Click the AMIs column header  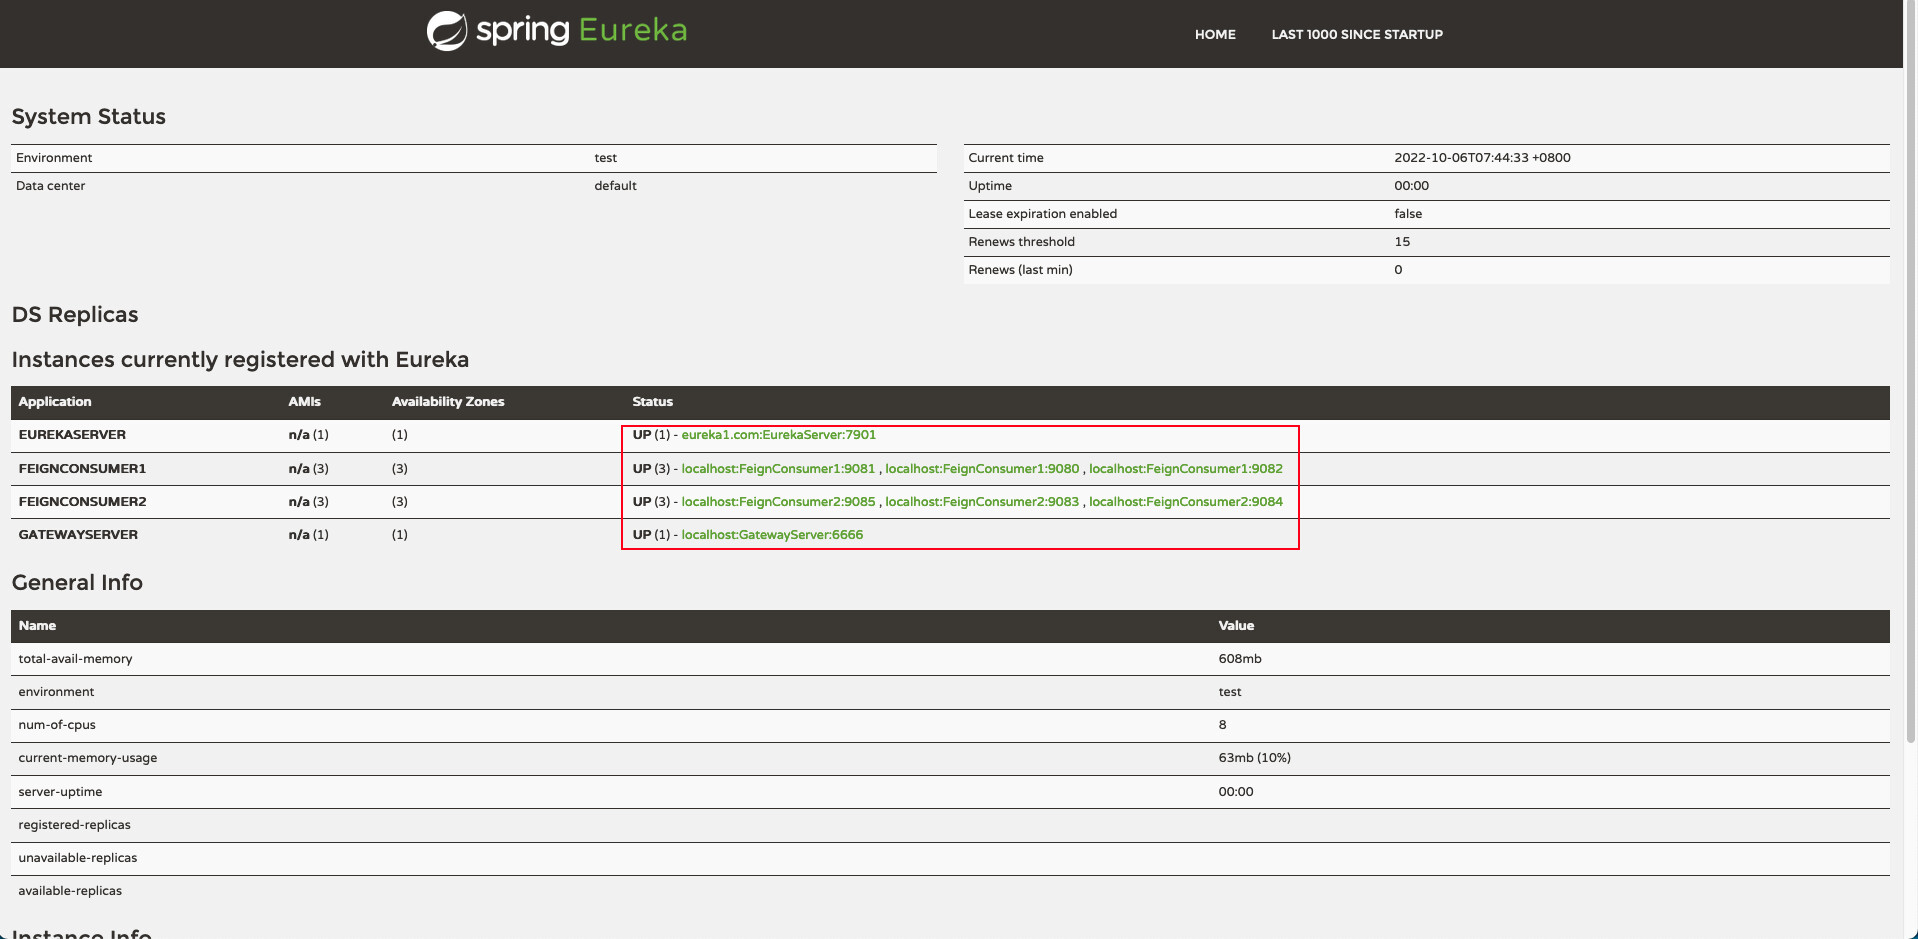pyautogui.click(x=304, y=402)
